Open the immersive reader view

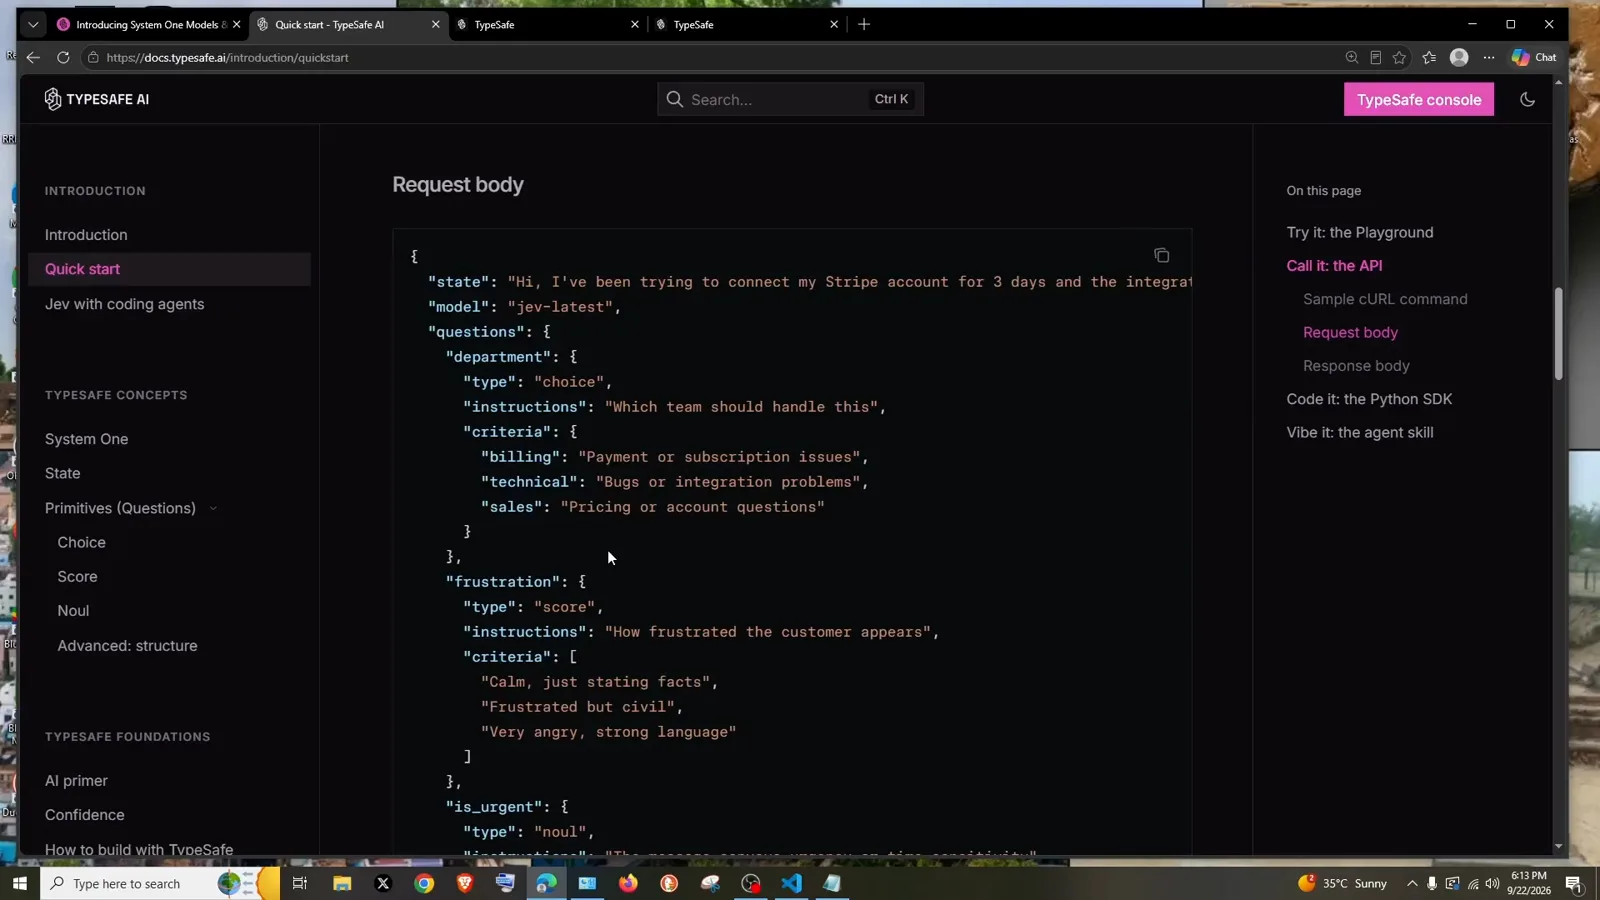tap(1375, 57)
